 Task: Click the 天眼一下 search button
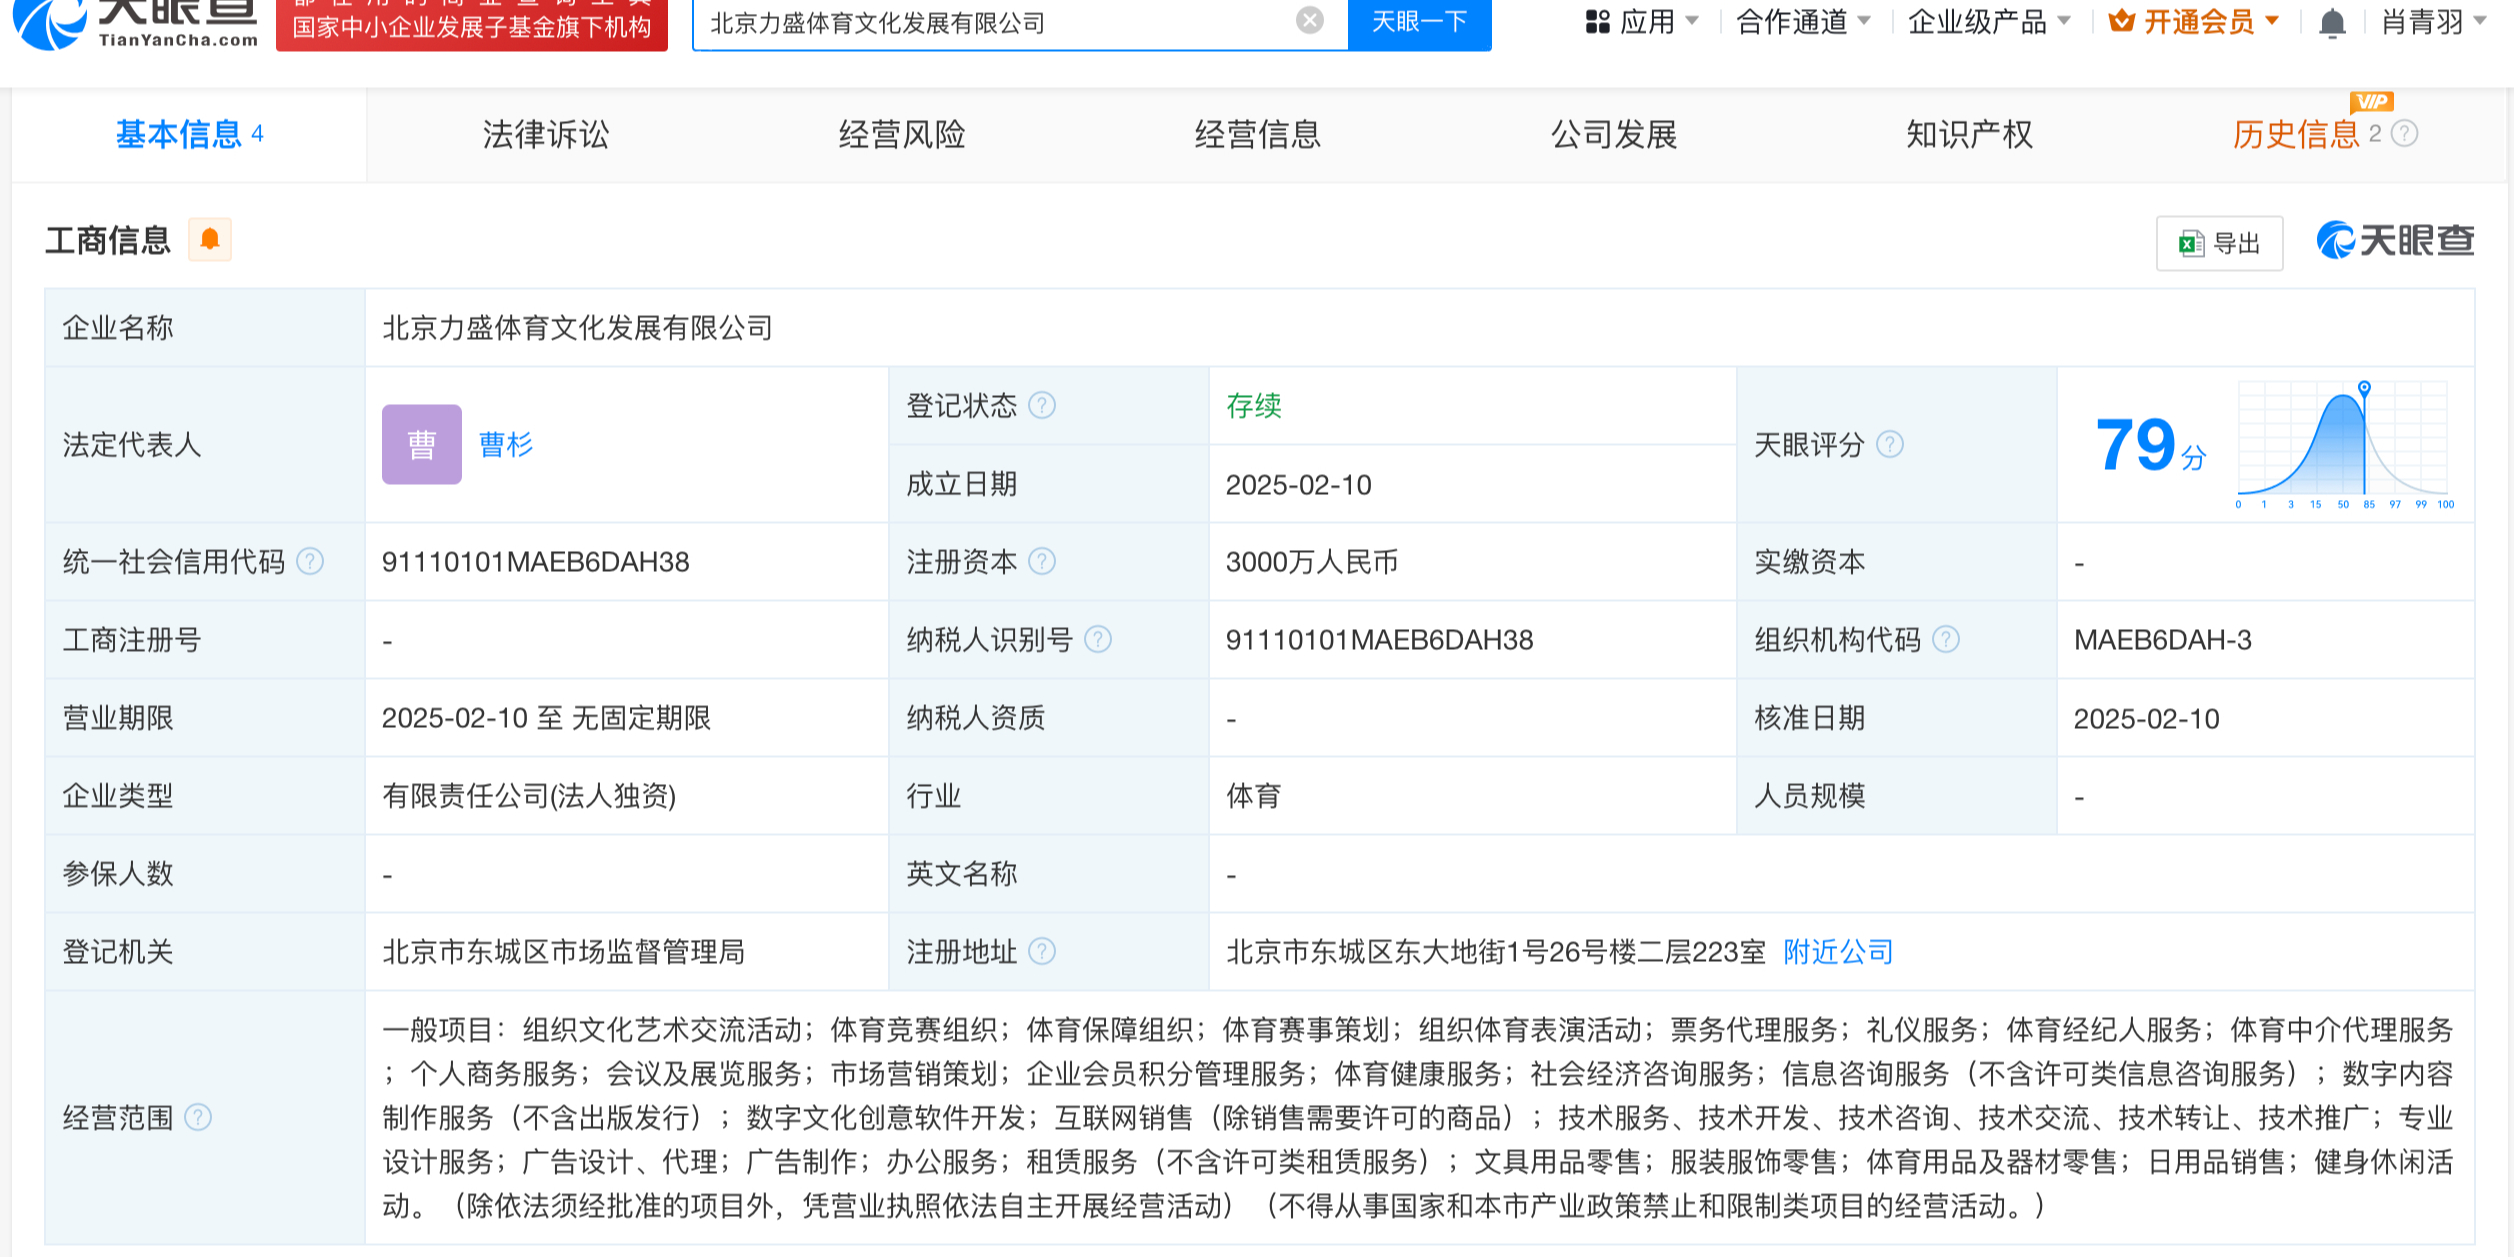(1417, 24)
